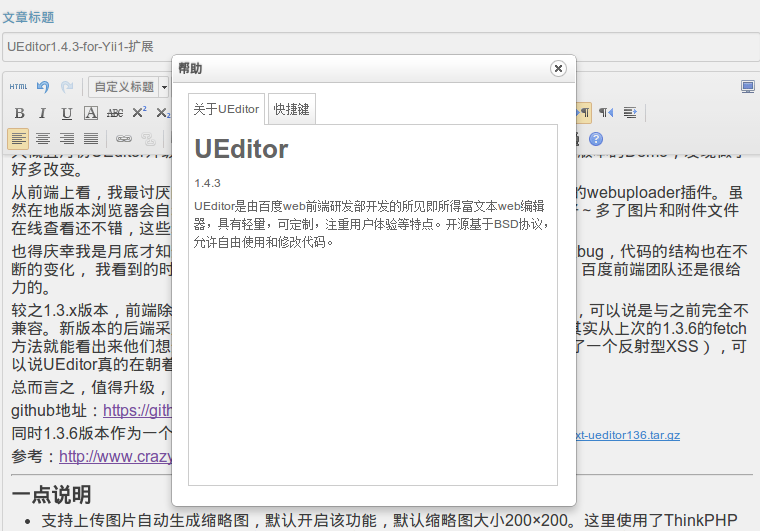
Task: Apply Subscript formatting
Action: tap(163, 113)
